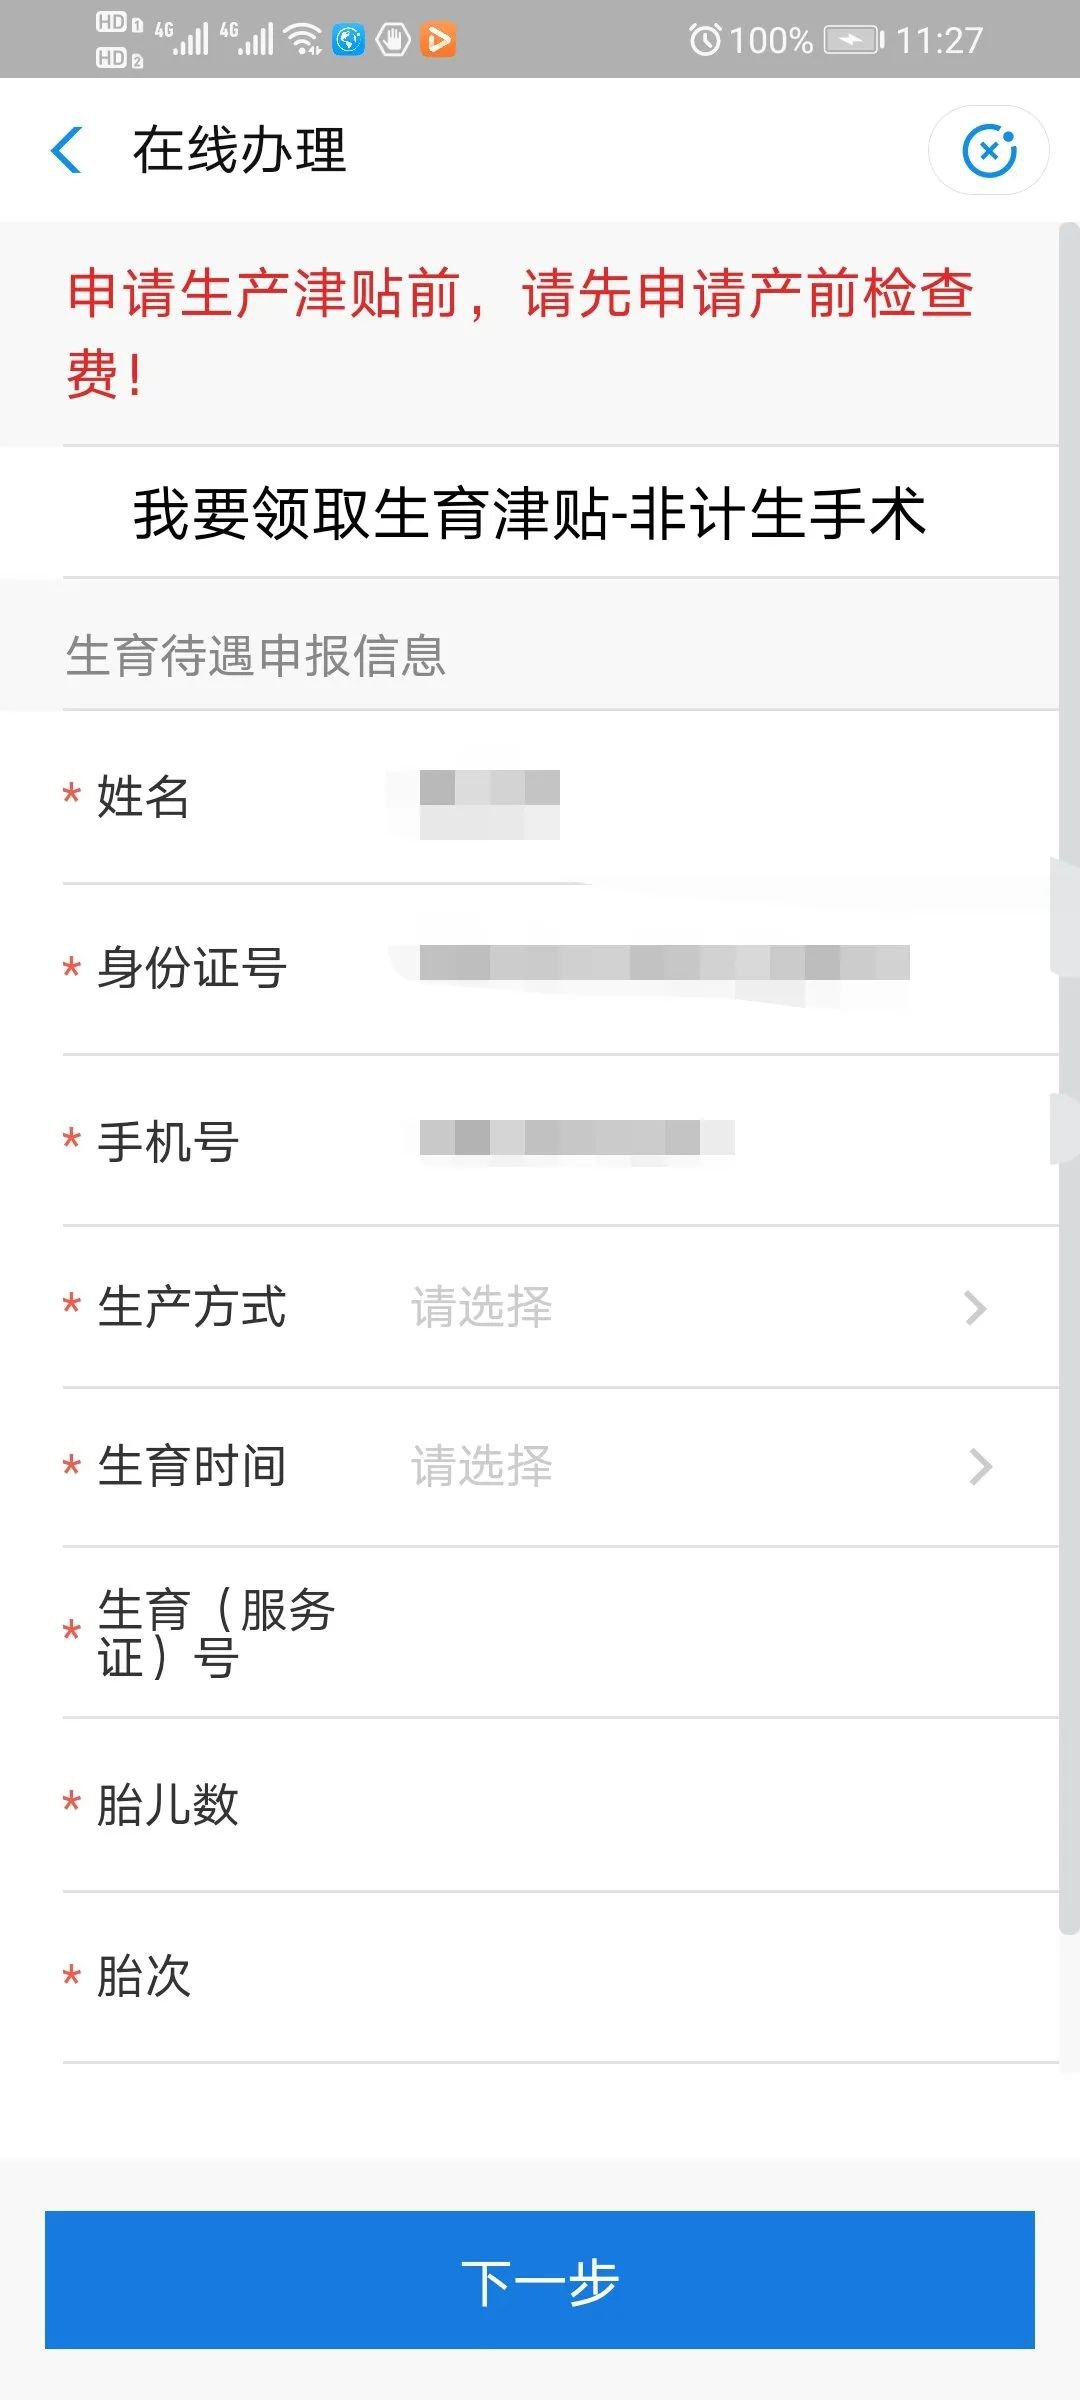Tap the Wi-Fi signal icon
This screenshot has width=1080, height=2400.
302,40
